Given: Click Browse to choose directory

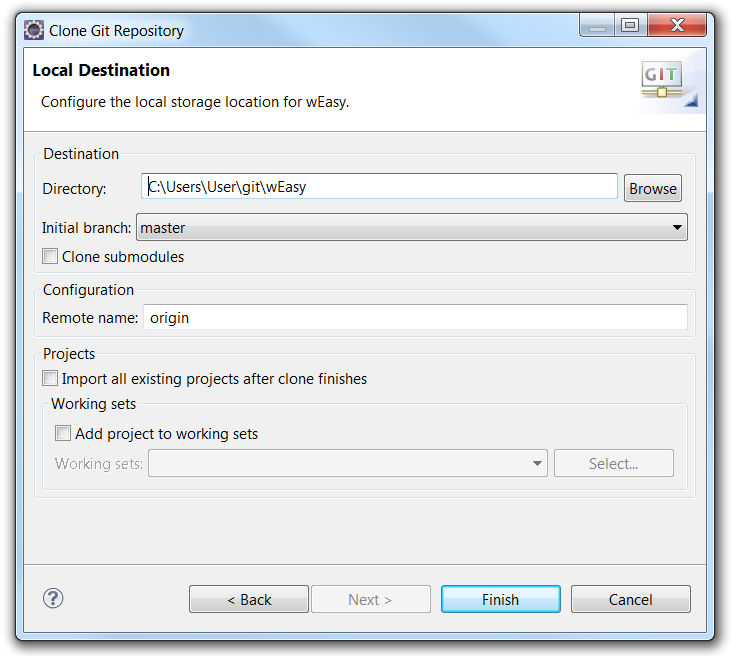Looking at the screenshot, I should coord(652,188).
